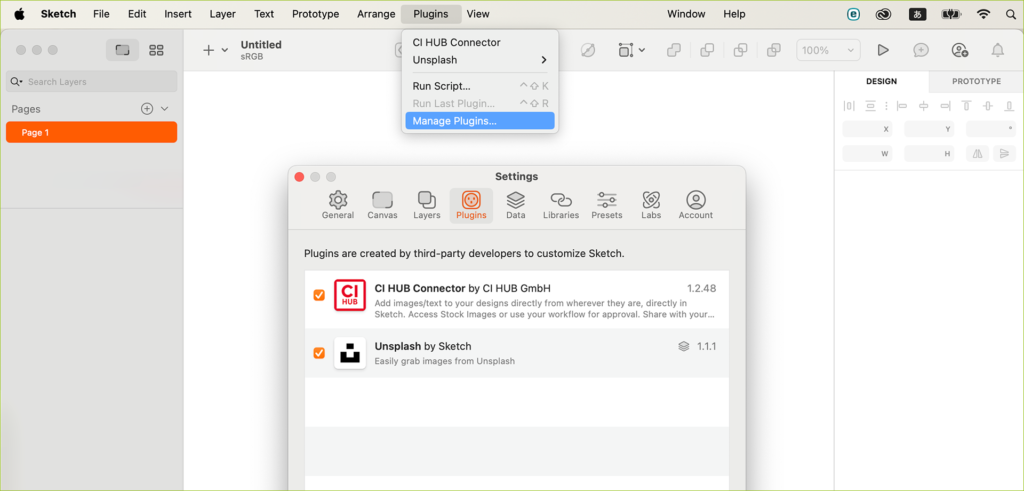The height and width of the screenshot is (491, 1024).
Task: Click the Y position field
Action: 929,129
